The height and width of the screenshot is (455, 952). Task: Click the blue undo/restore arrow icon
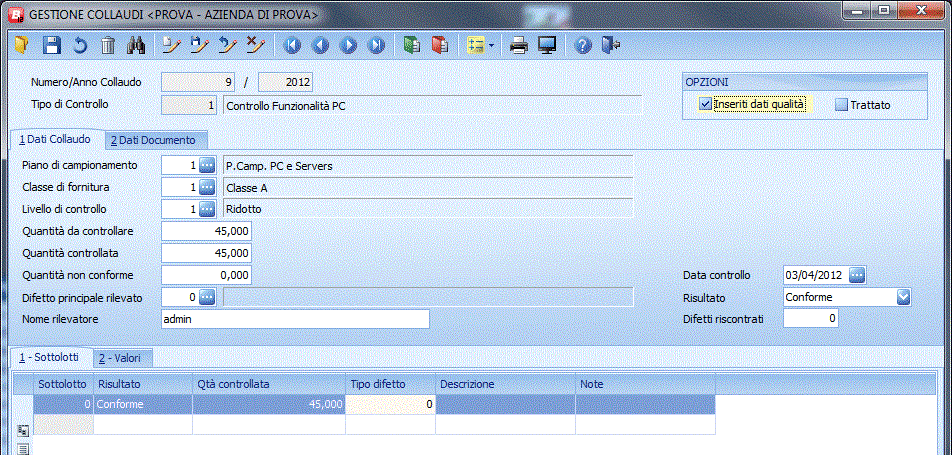point(80,46)
